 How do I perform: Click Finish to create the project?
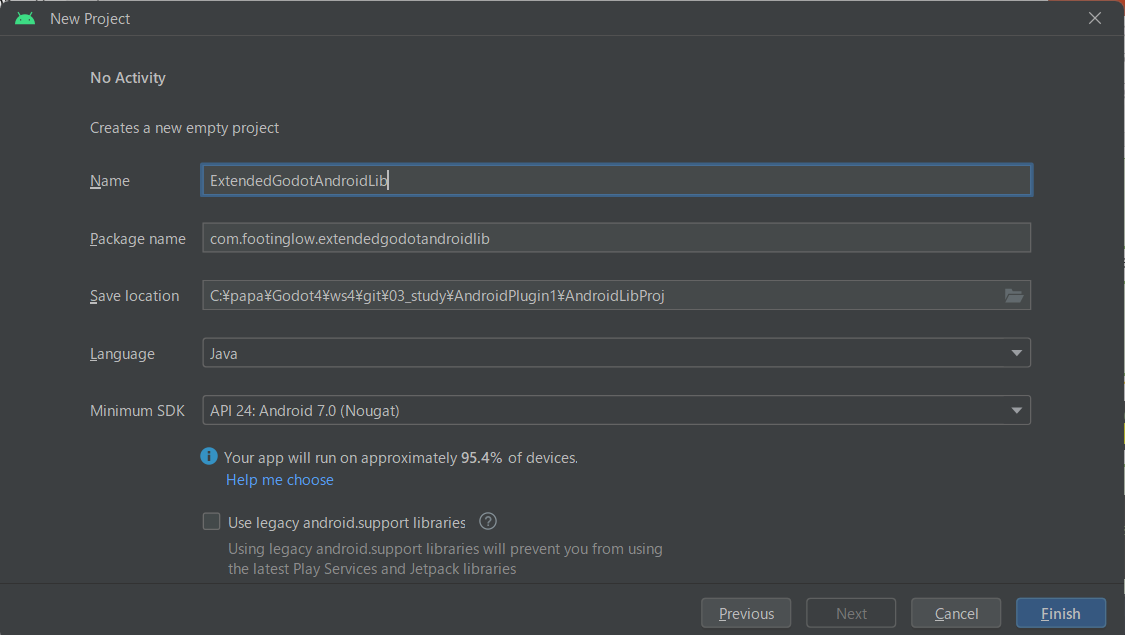point(1060,613)
